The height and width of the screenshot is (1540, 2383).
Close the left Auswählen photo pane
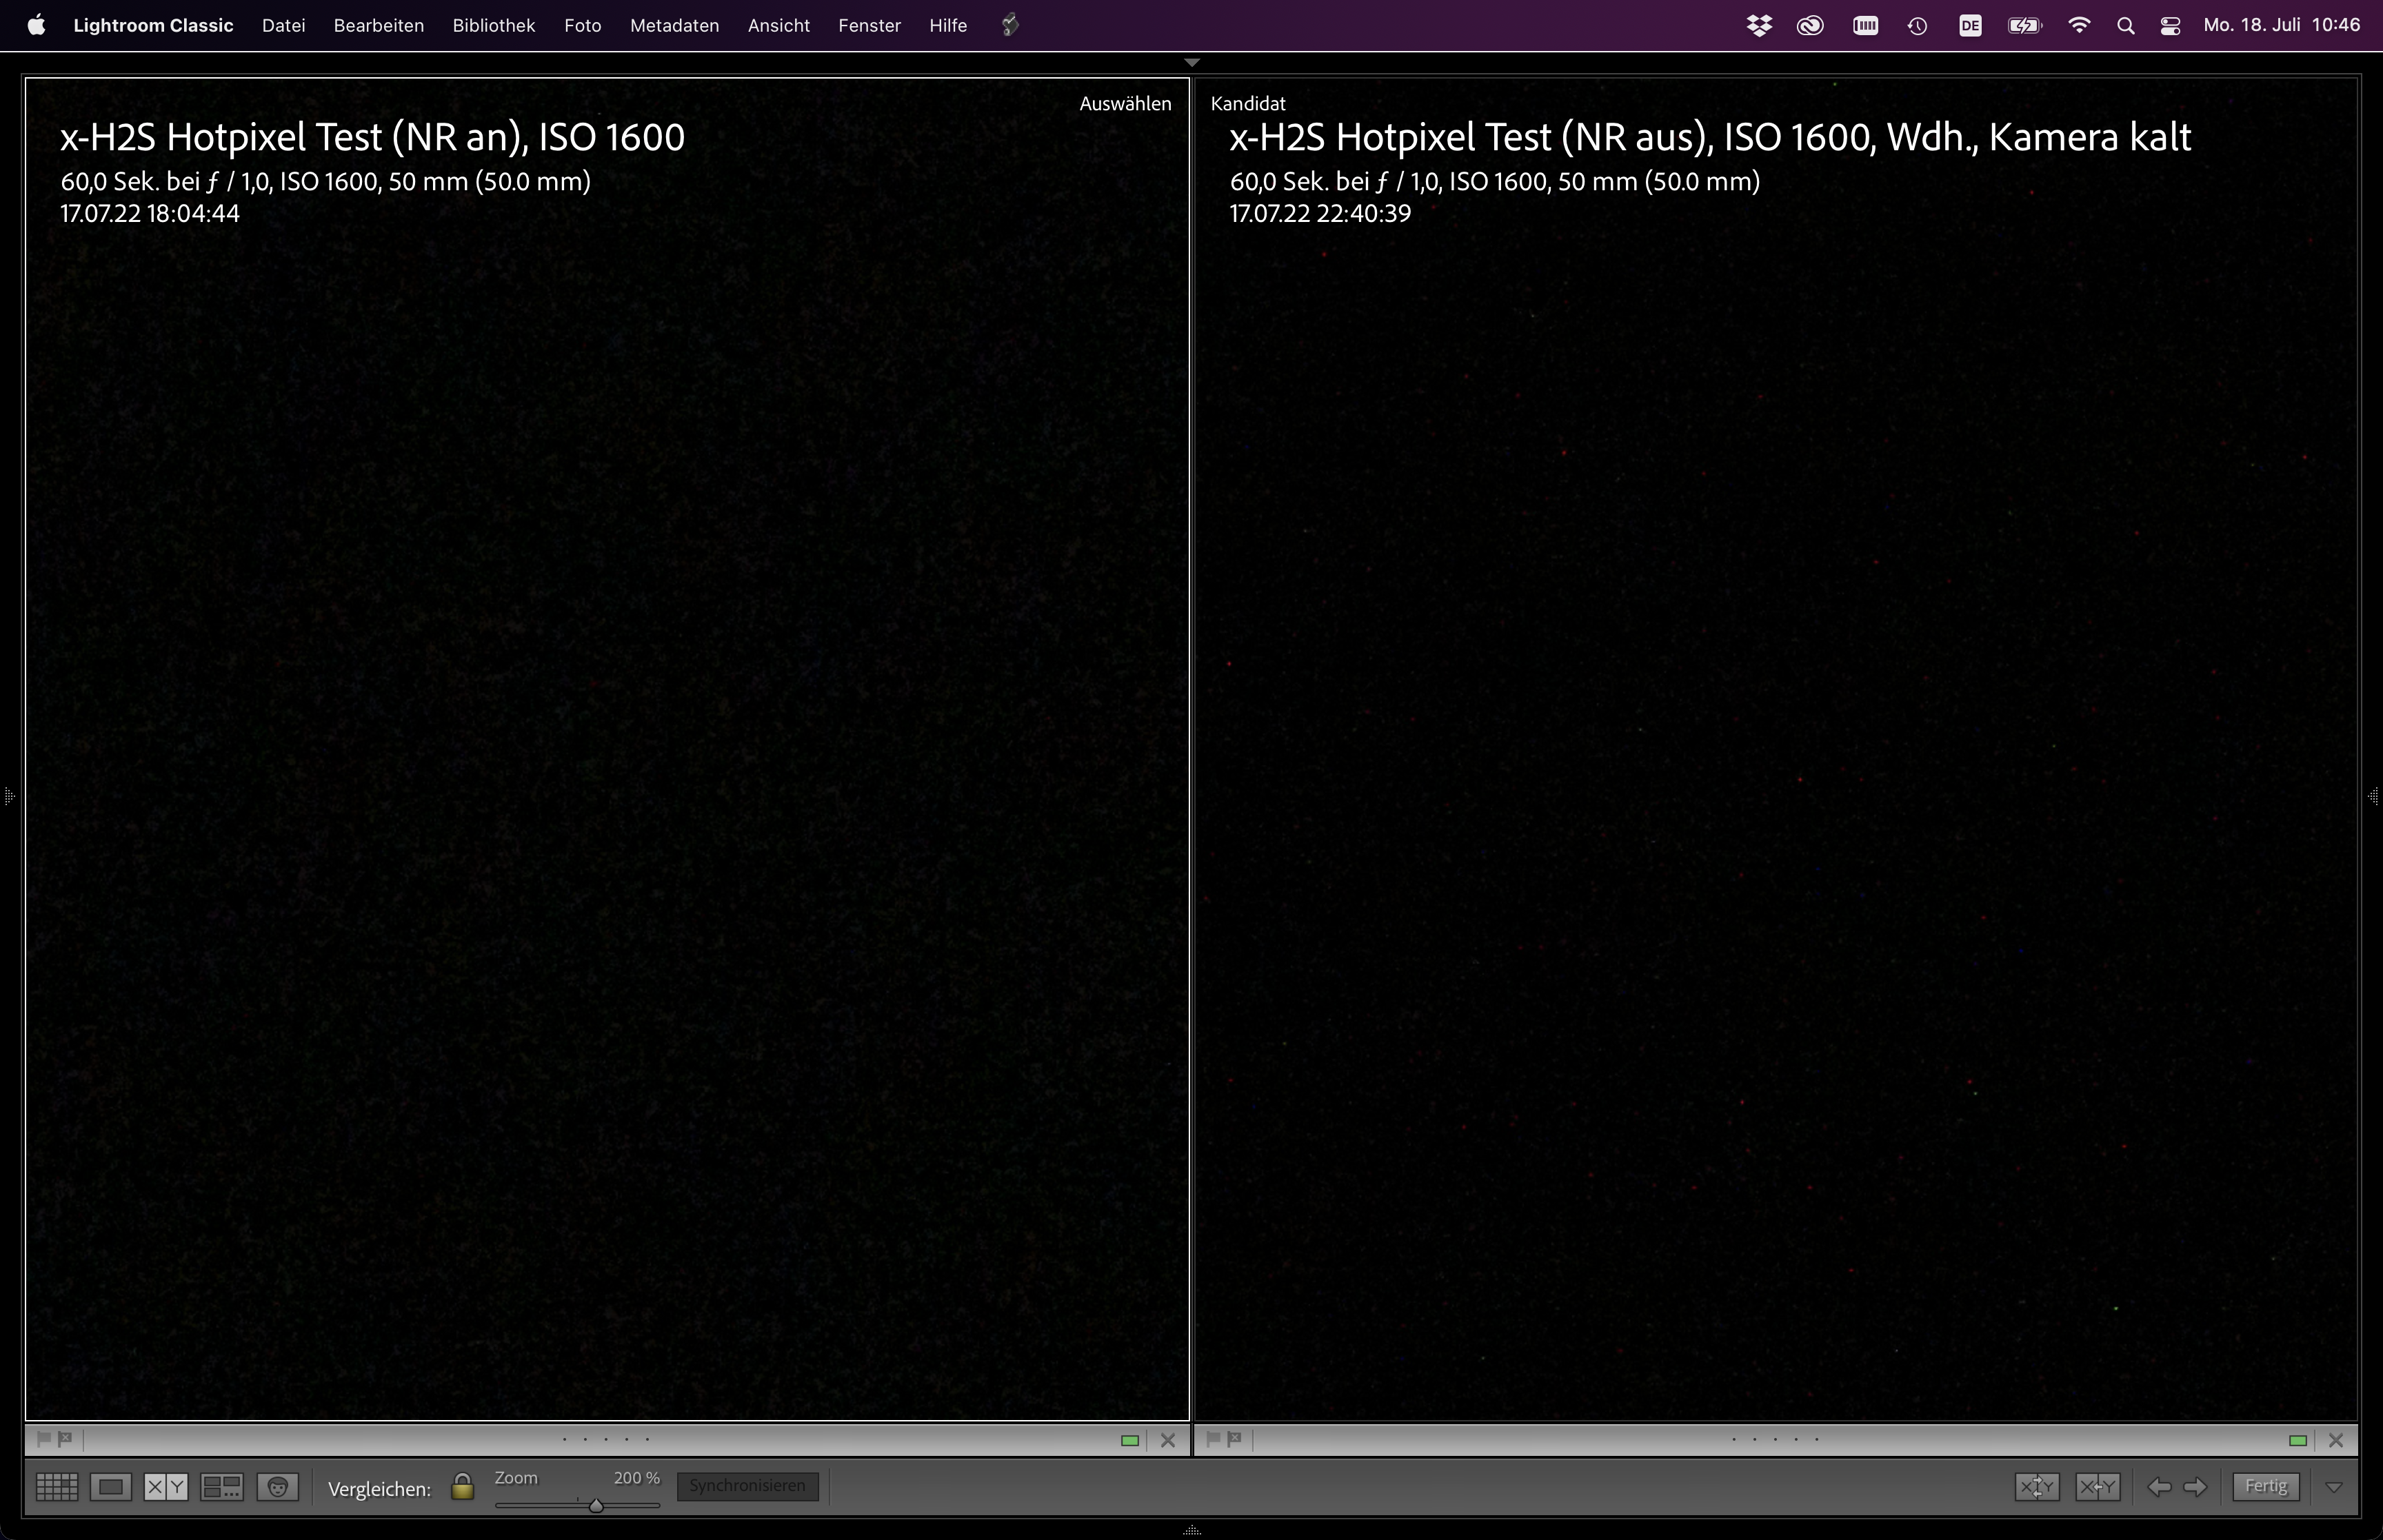pyautogui.click(x=1167, y=1441)
